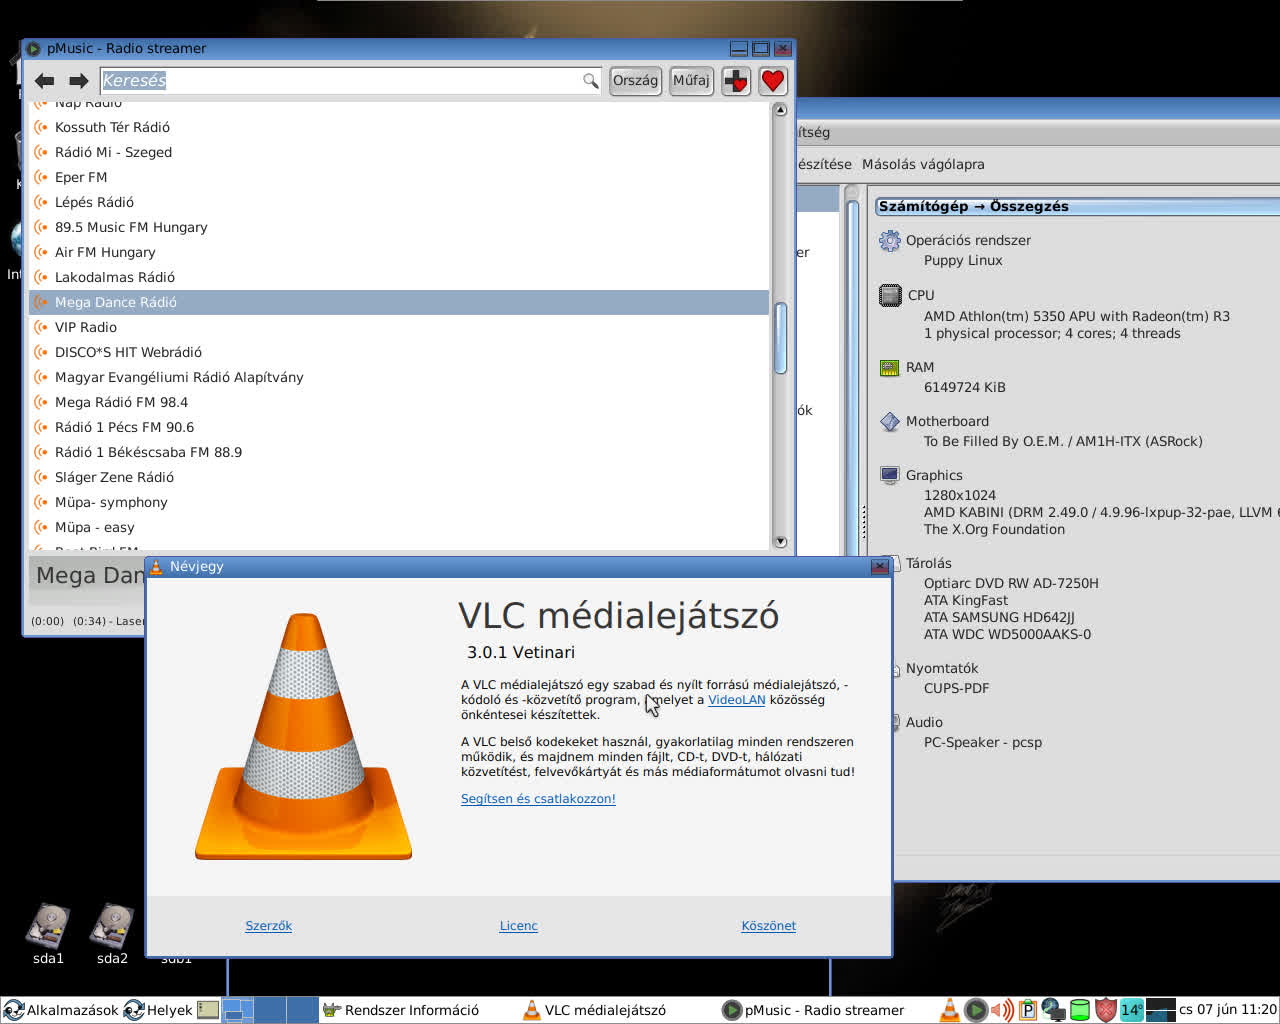Click taskbar terminal icon next to Helyek
This screenshot has height=1024, width=1280.
point(208,1010)
